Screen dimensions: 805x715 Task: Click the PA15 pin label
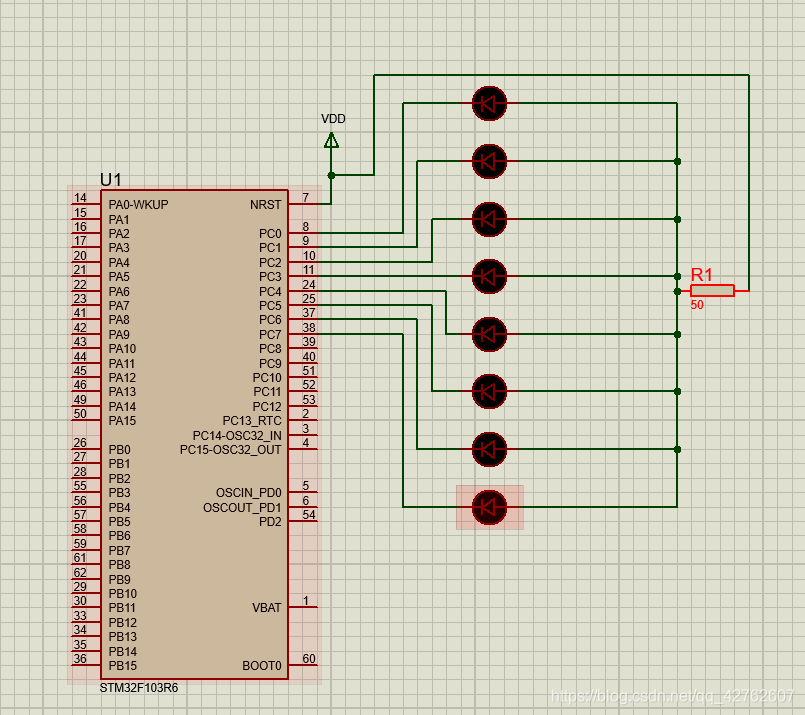point(122,421)
